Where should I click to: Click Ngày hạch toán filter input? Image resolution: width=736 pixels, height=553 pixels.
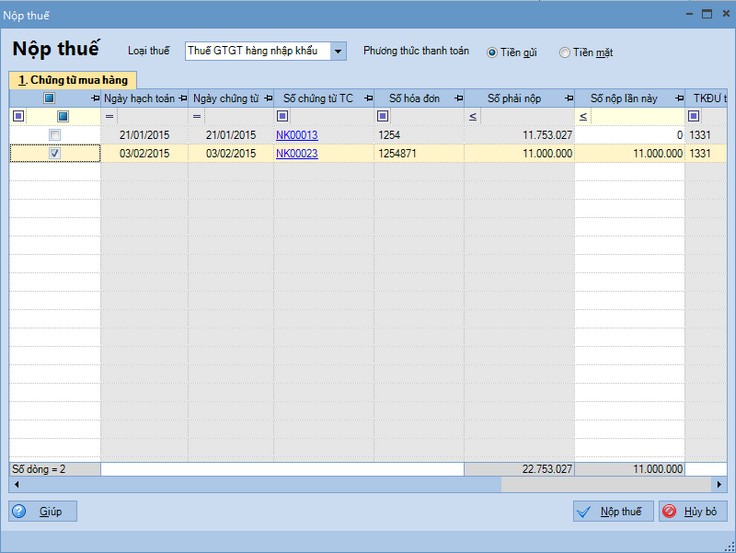(152, 116)
